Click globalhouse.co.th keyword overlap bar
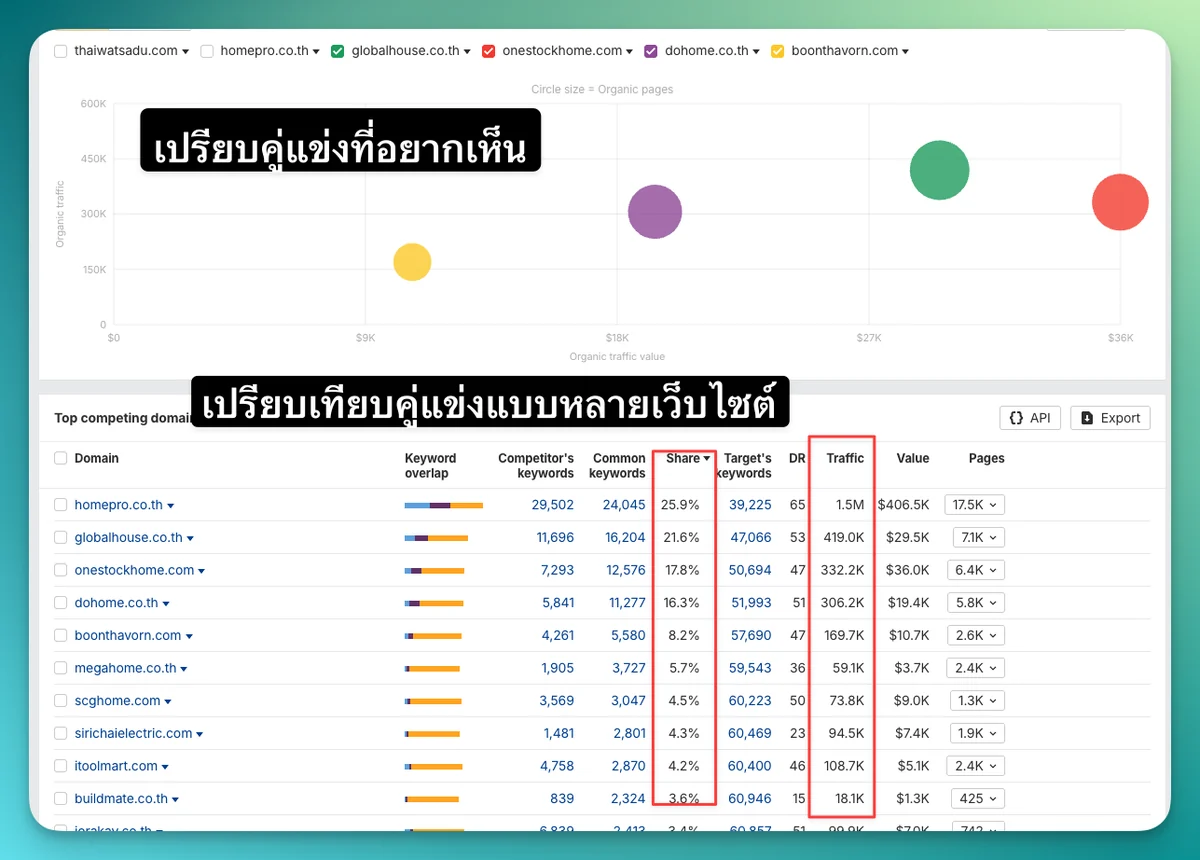The image size is (1200, 860). pyautogui.click(x=436, y=538)
